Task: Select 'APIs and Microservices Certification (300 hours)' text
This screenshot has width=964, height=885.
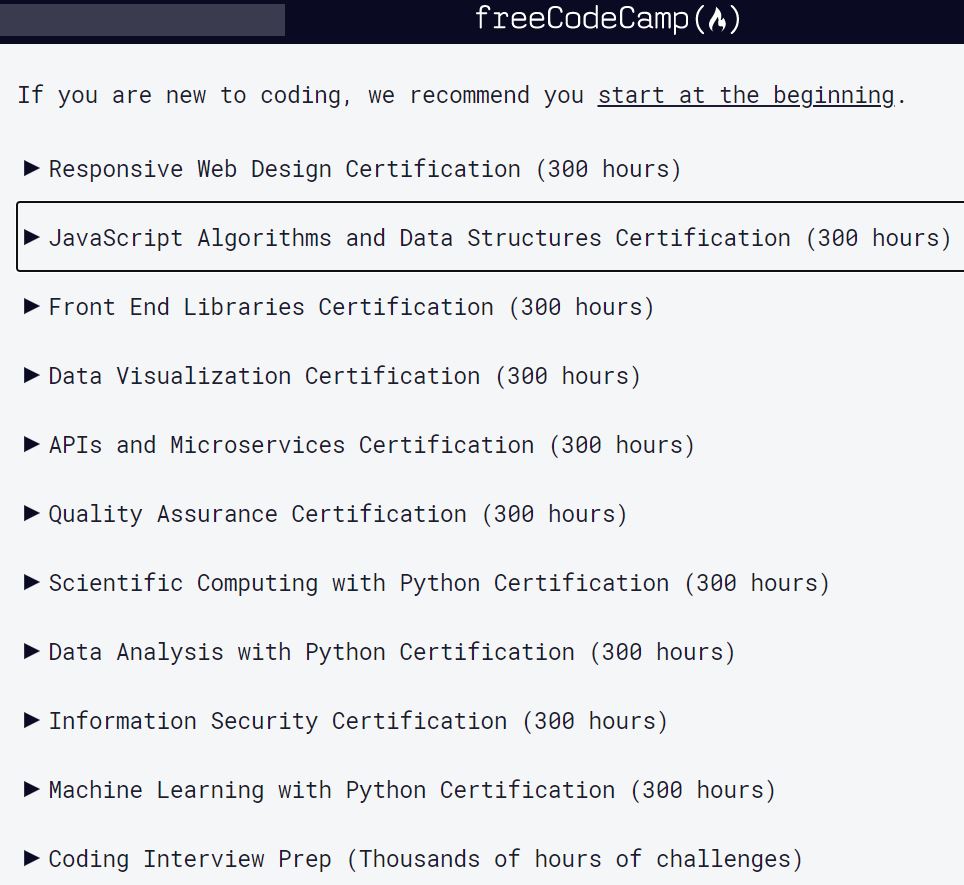Action: click(372, 445)
